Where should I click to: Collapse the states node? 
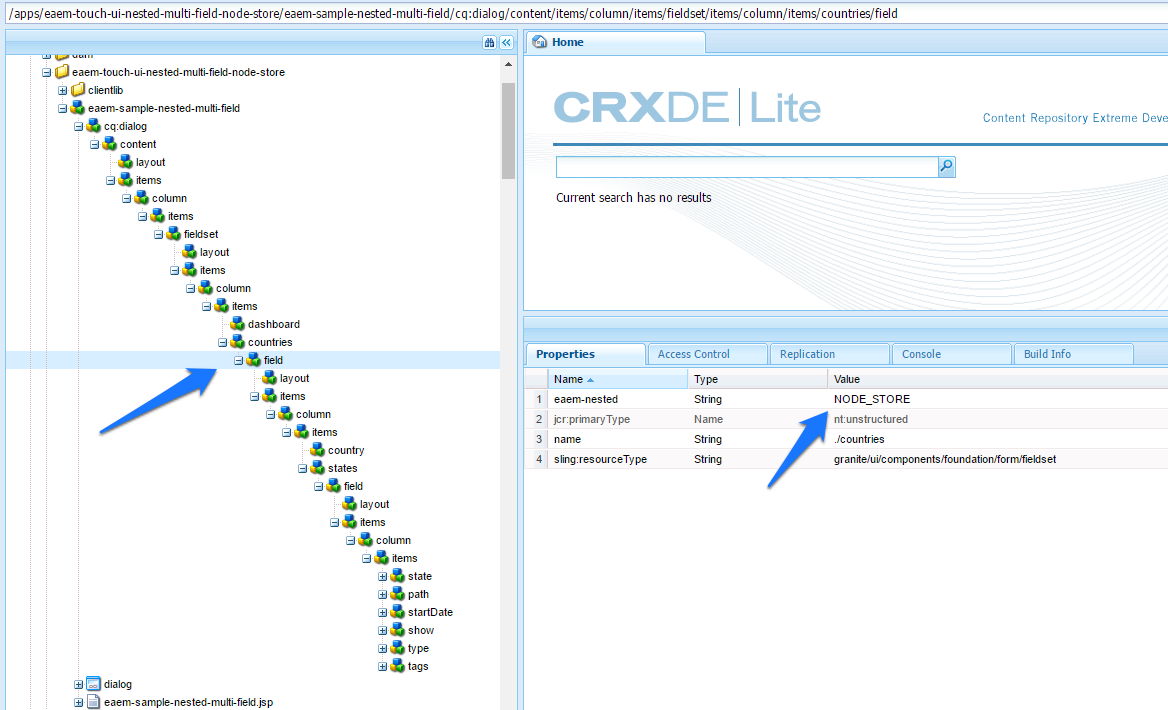coord(302,469)
